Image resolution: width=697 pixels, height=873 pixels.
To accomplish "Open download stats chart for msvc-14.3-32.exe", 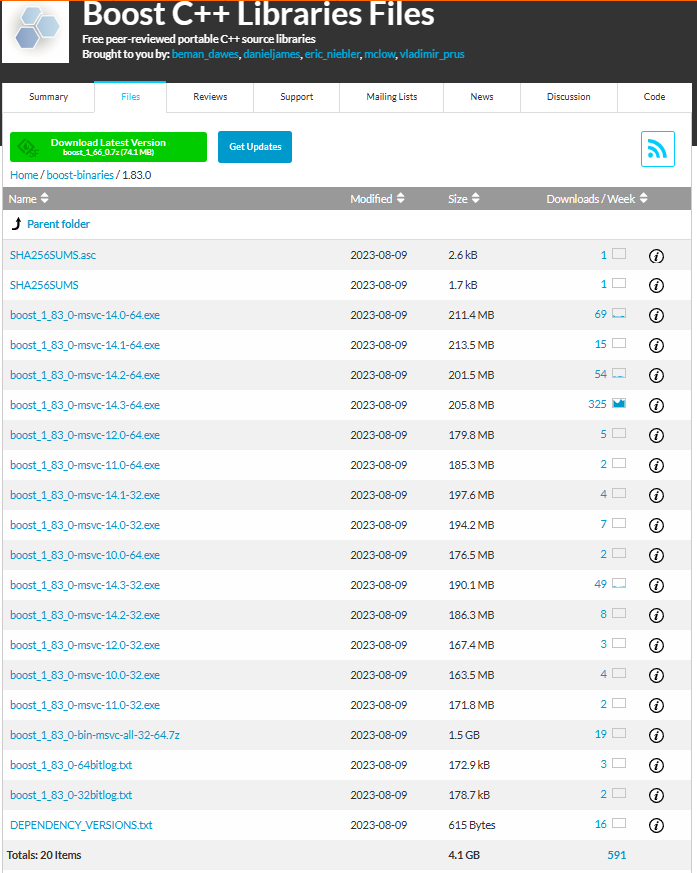I will [x=619, y=583].
